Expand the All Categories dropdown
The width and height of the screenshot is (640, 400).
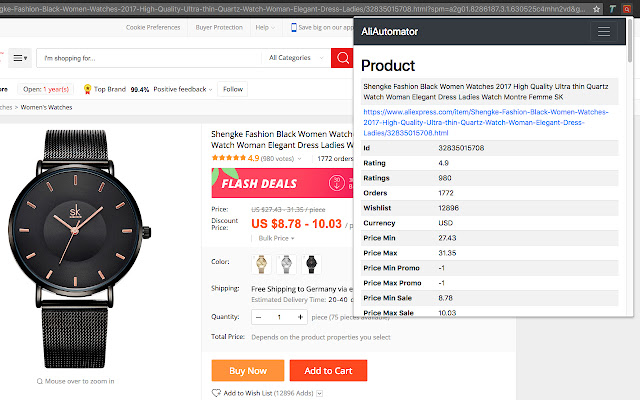297,58
